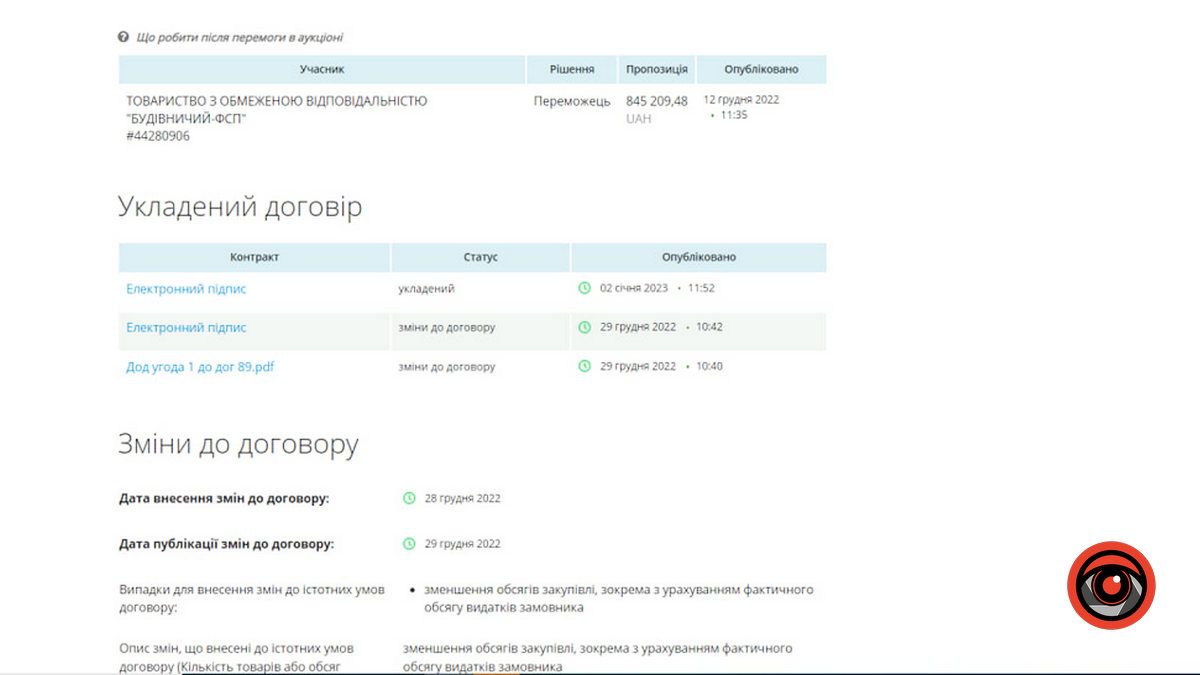Open Електронний підпис link for укладений contract

point(186,289)
